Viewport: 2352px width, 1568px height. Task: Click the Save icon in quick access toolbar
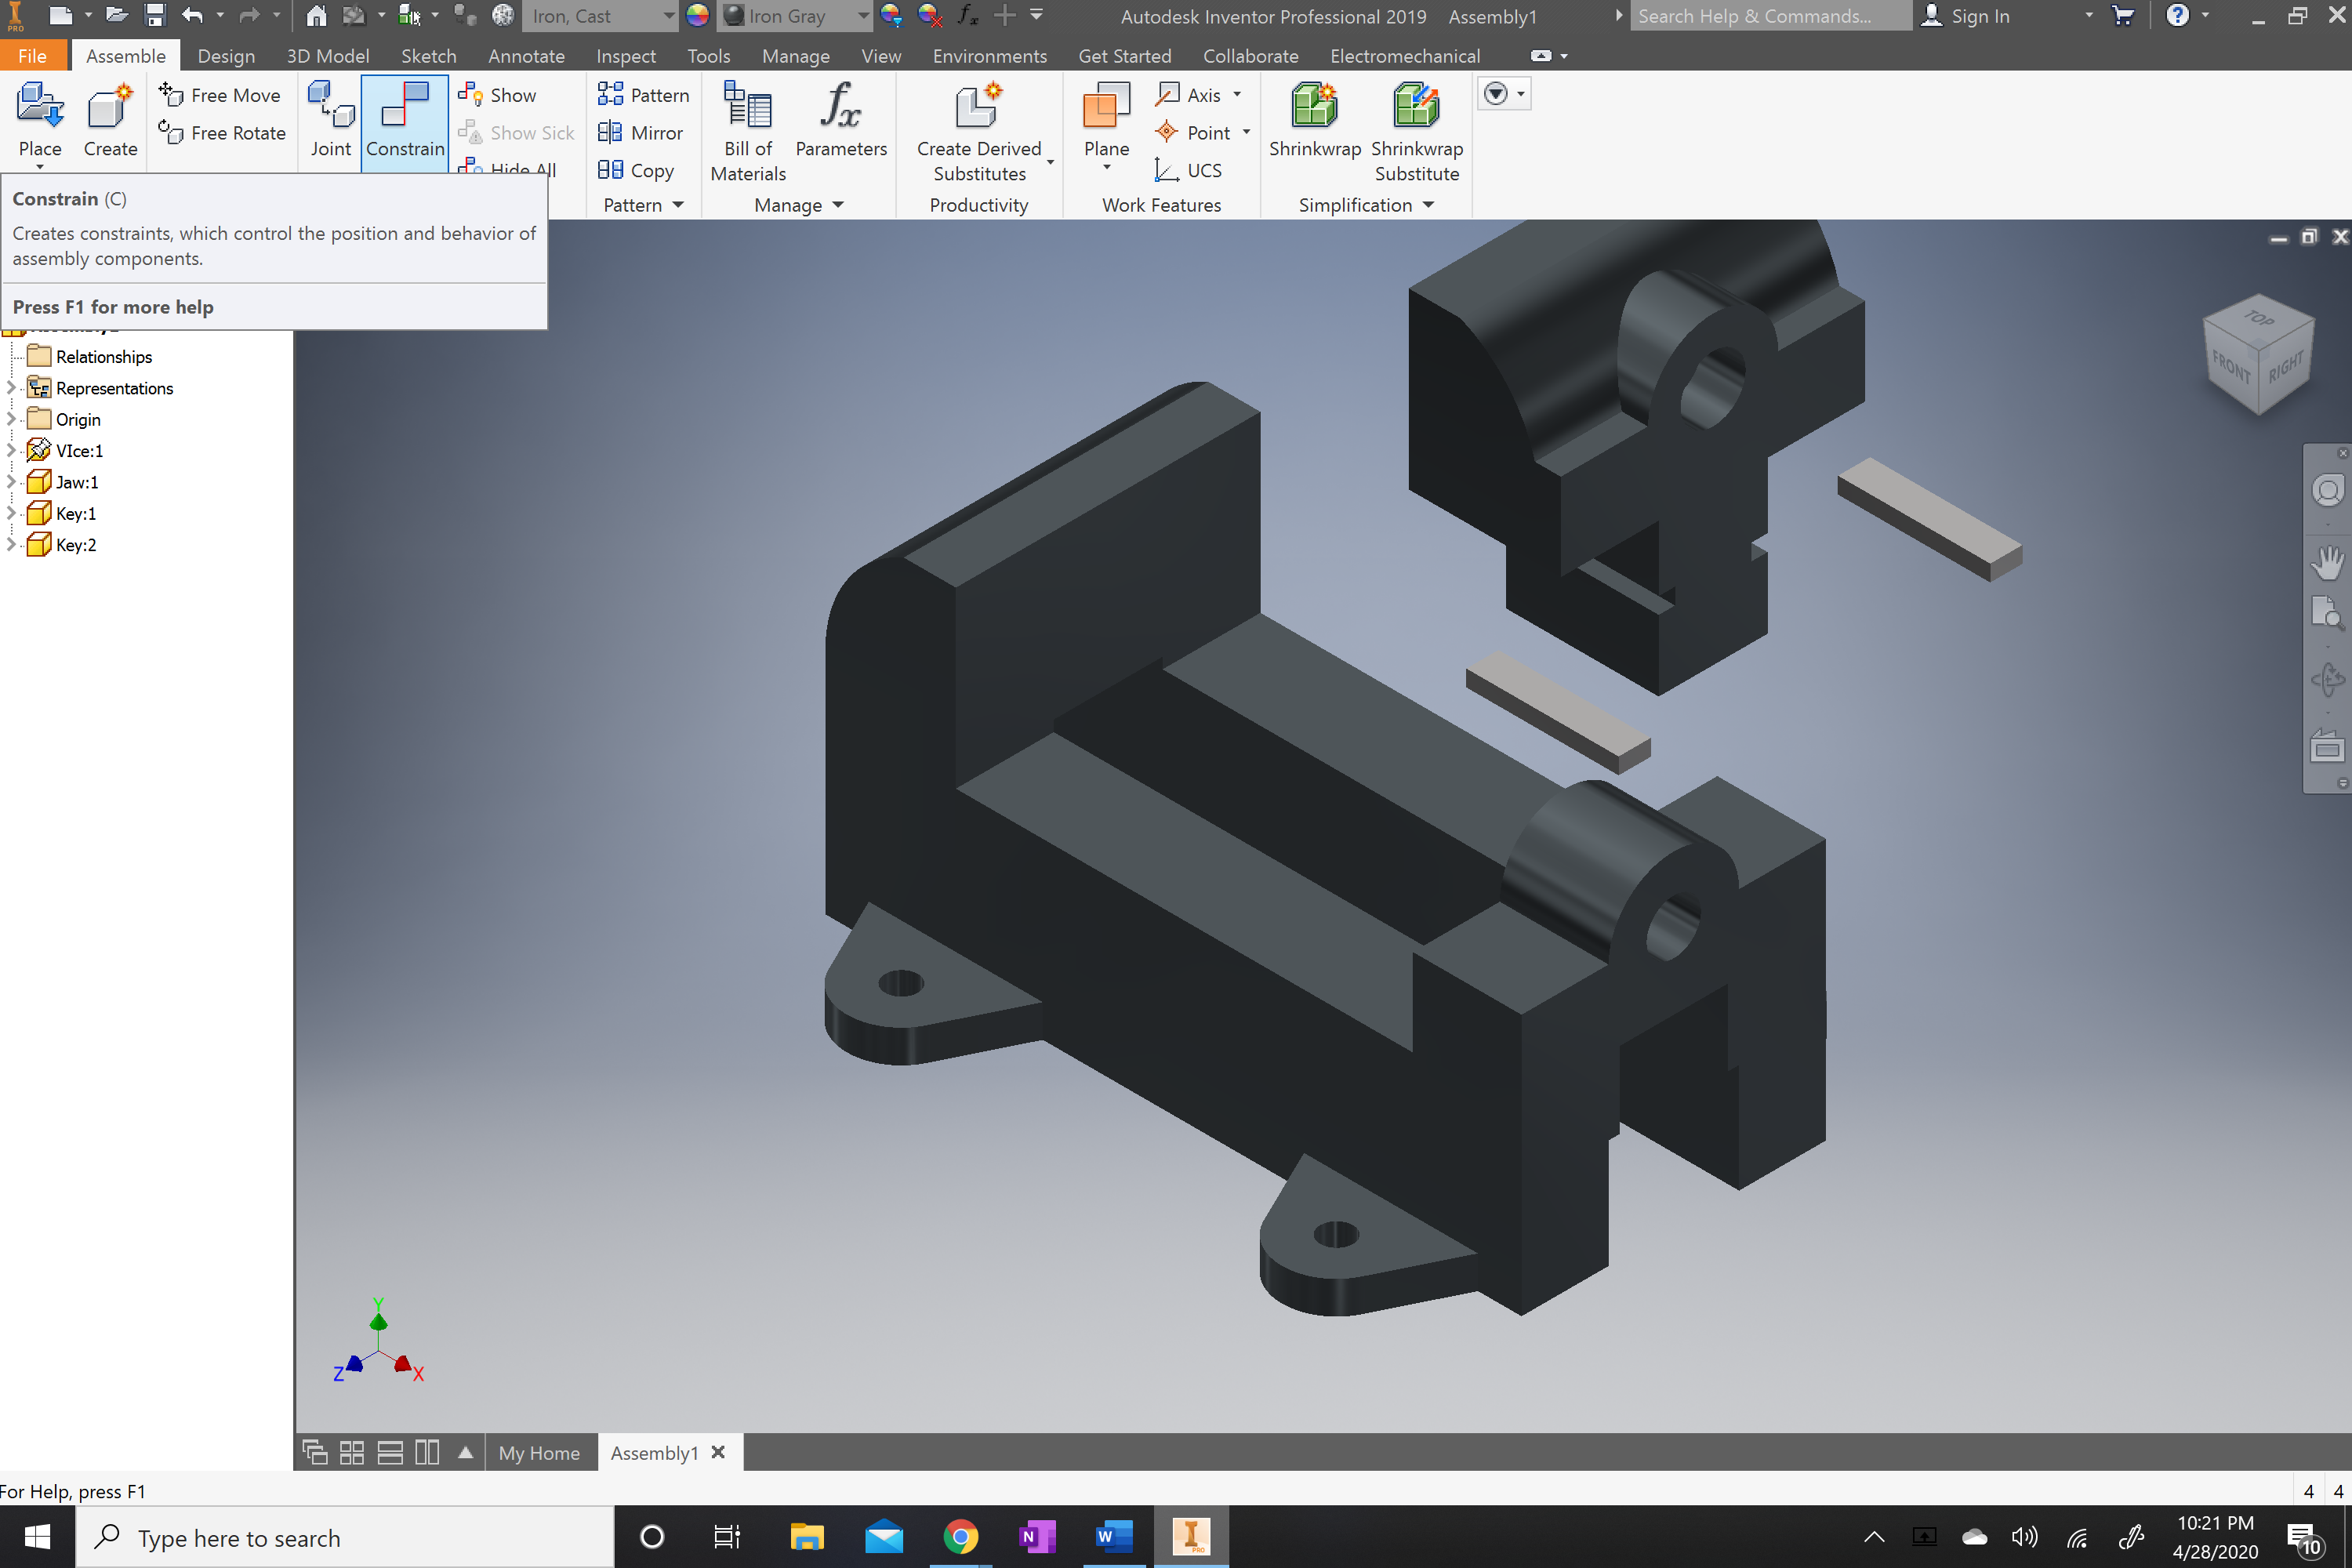[x=155, y=15]
